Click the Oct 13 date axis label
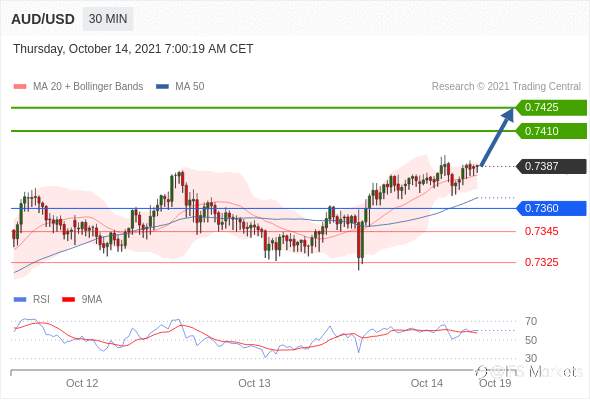The width and height of the screenshot is (590, 400). (254, 383)
